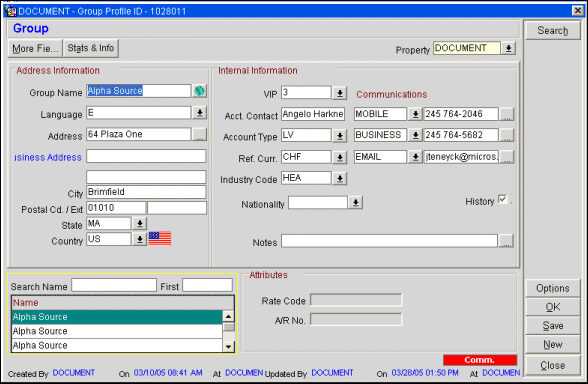This screenshot has width=588, height=384.
Task: Click the name list scrollbar down arrow
Action: click(x=228, y=347)
